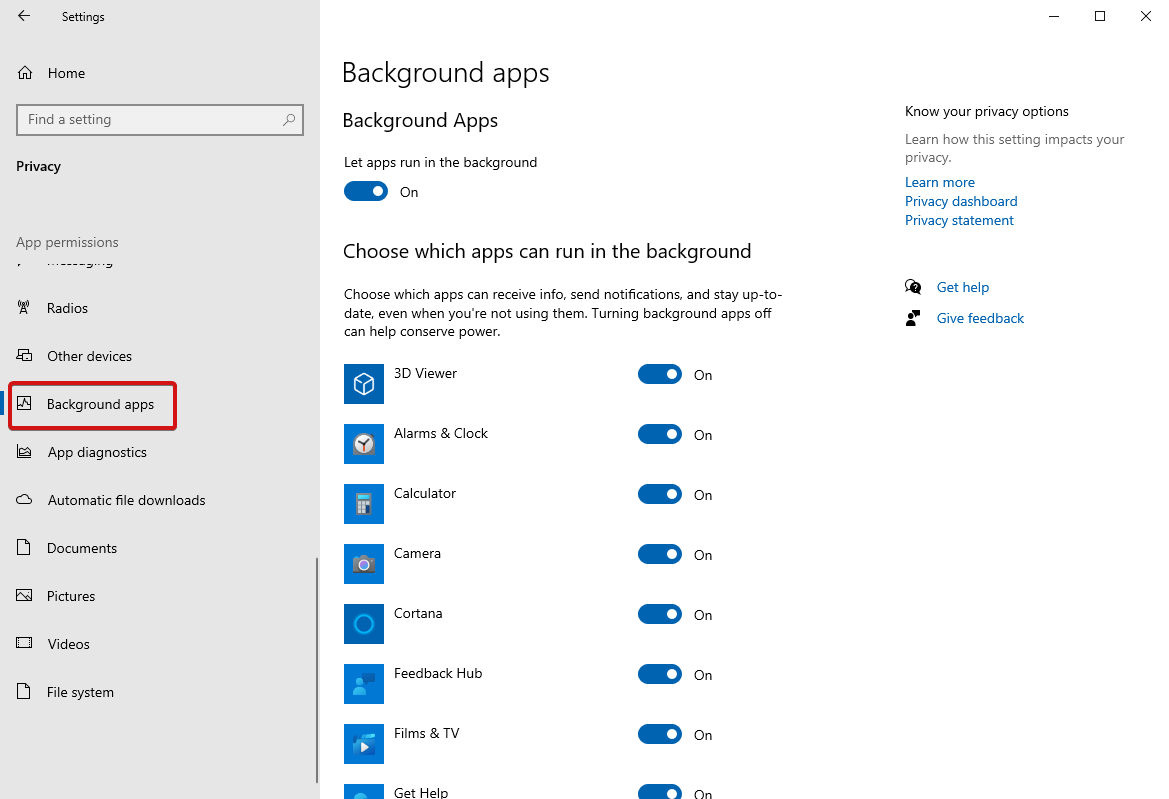The width and height of the screenshot is (1169, 799).
Task: Click the Calculator app icon
Action: point(364,504)
